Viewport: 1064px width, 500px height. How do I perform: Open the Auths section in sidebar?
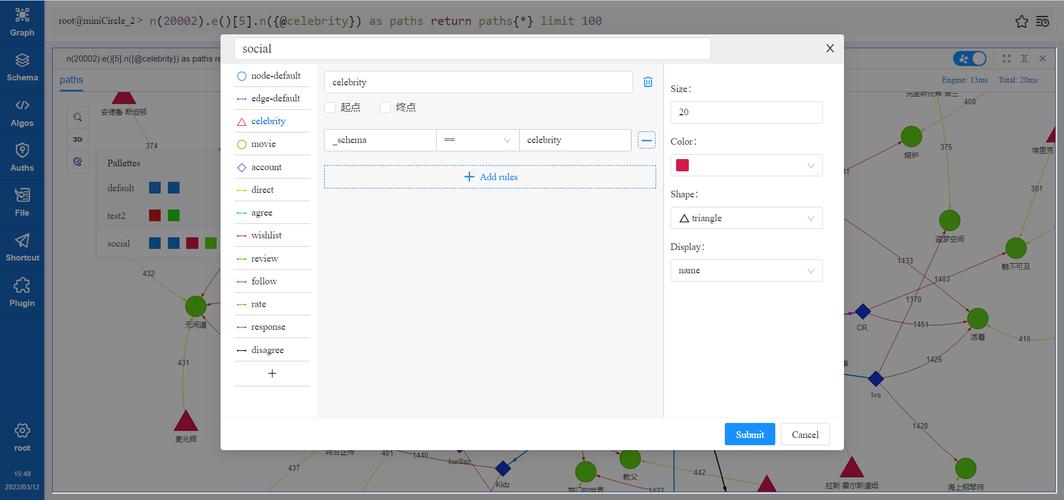tap(22, 157)
